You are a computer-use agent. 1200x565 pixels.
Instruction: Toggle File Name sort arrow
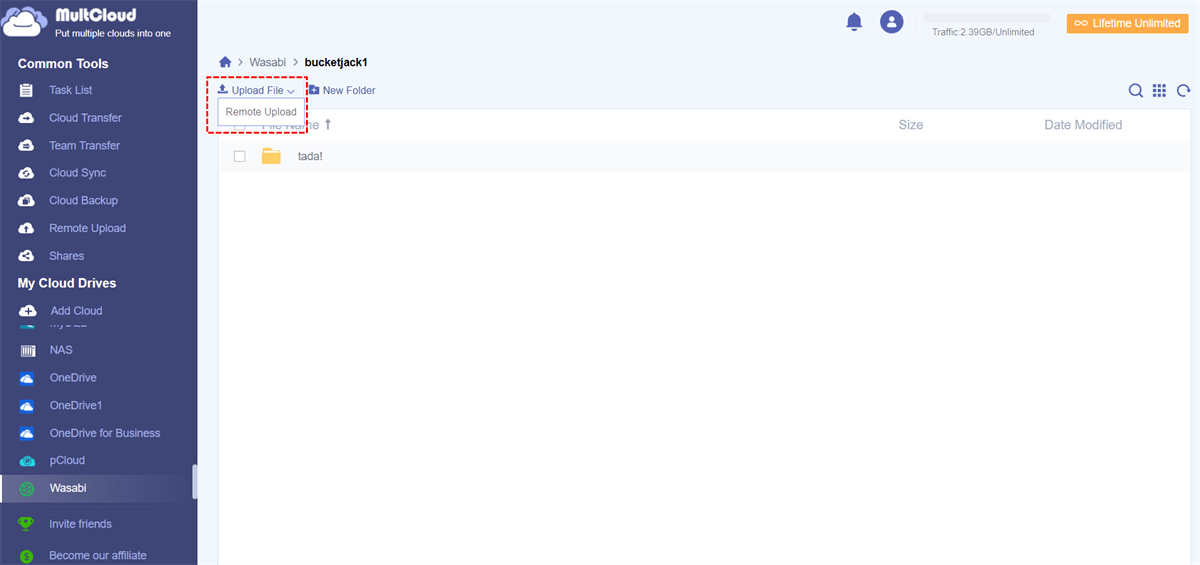[328, 125]
